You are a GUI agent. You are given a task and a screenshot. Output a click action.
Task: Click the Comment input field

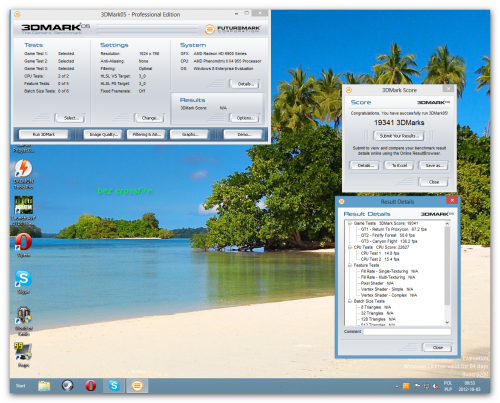407,332
